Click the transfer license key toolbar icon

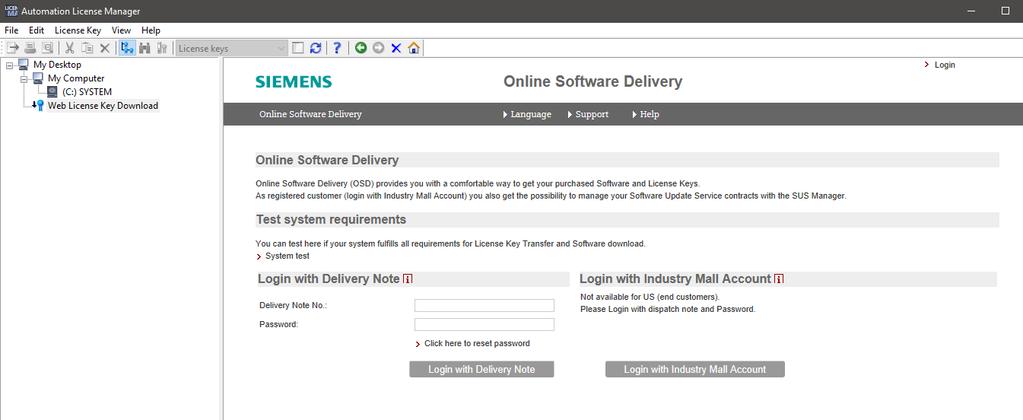click(x=13, y=48)
